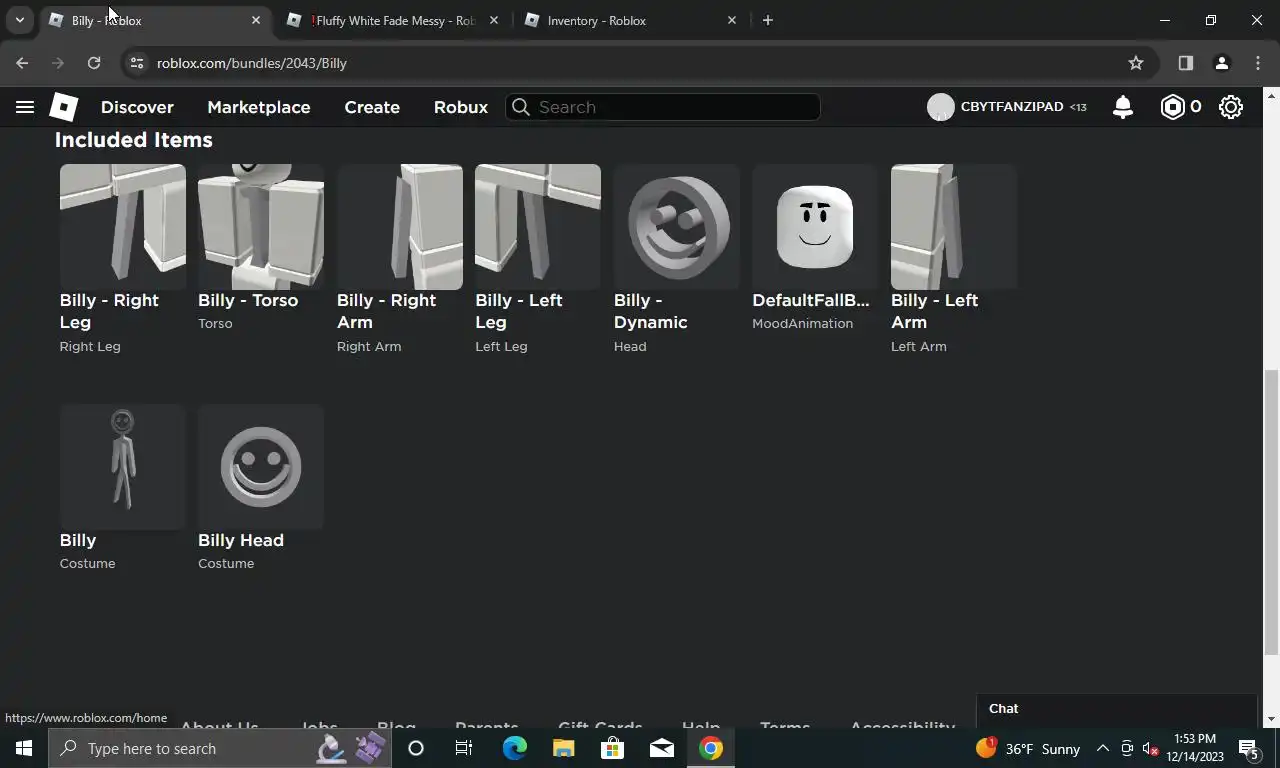Click the Billy - Torso title link
Screen dimensions: 1280x768
248,300
